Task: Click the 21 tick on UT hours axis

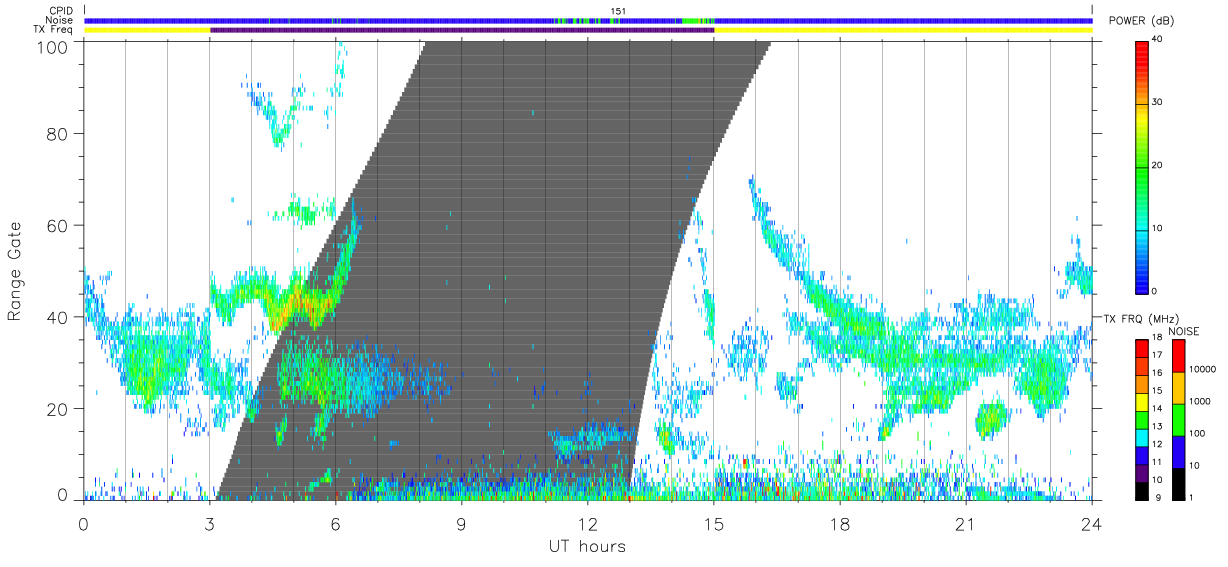Action: tap(965, 522)
